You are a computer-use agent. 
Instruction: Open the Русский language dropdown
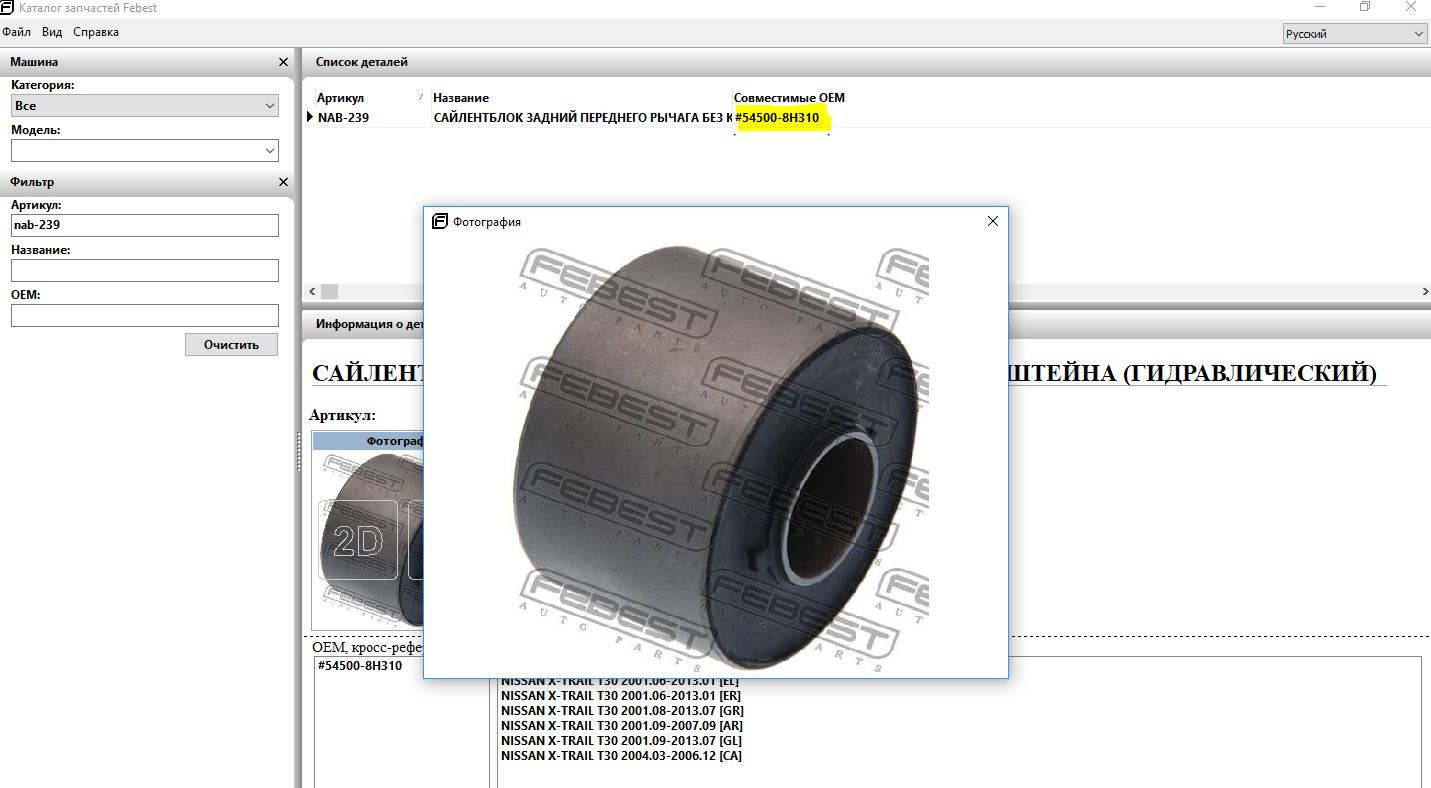coord(1355,34)
